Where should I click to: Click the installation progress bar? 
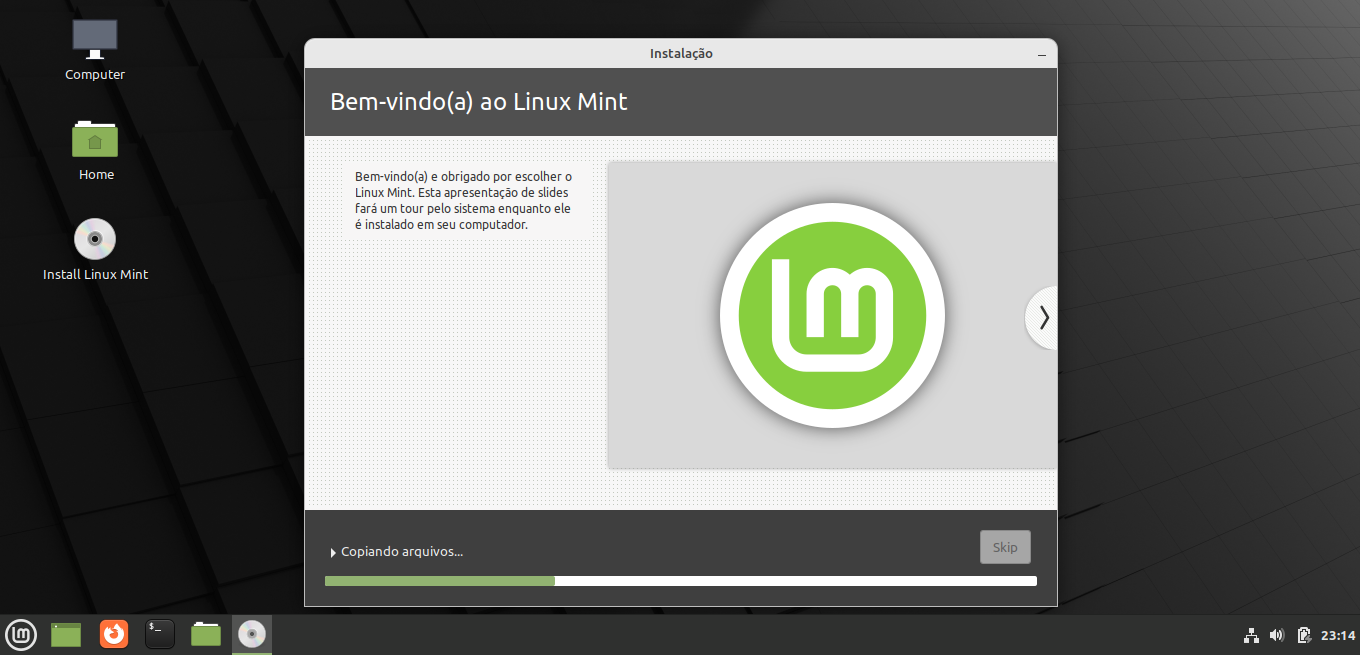coord(681,581)
